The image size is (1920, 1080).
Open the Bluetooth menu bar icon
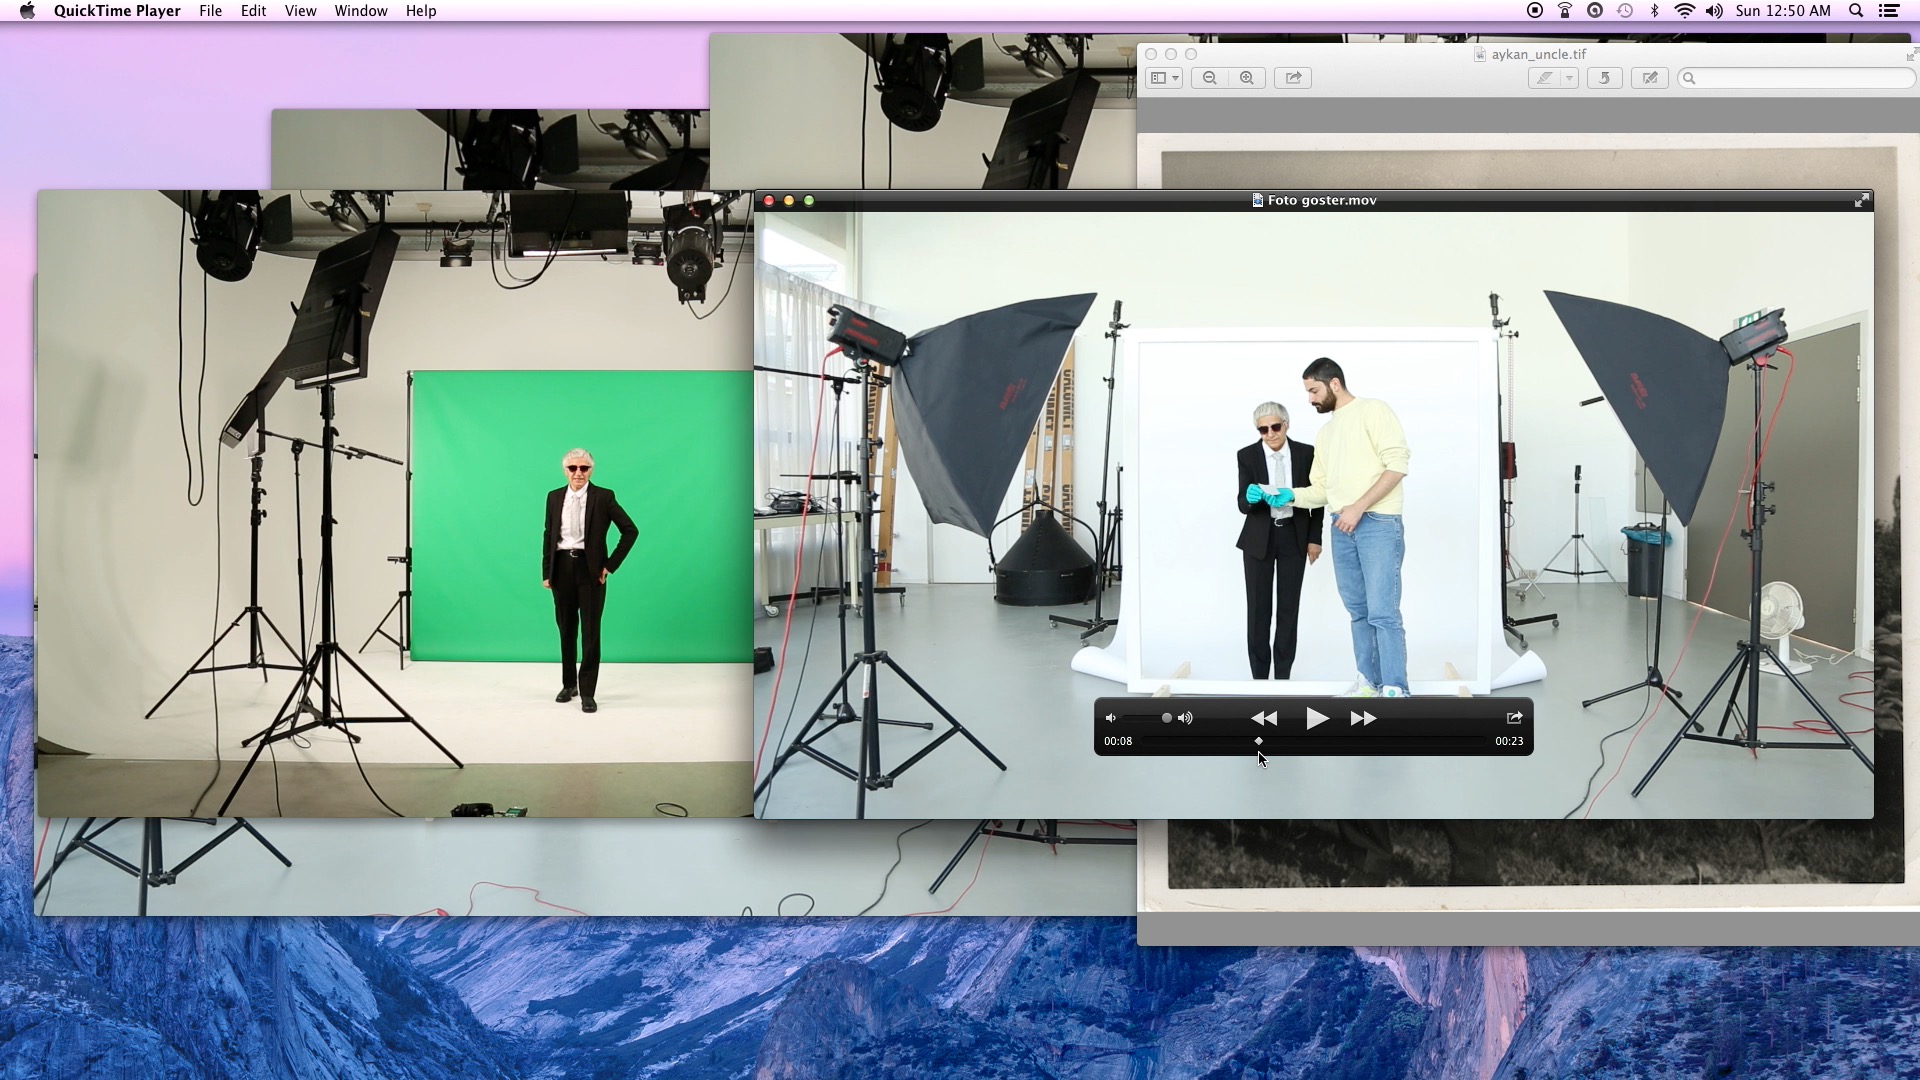point(1654,11)
